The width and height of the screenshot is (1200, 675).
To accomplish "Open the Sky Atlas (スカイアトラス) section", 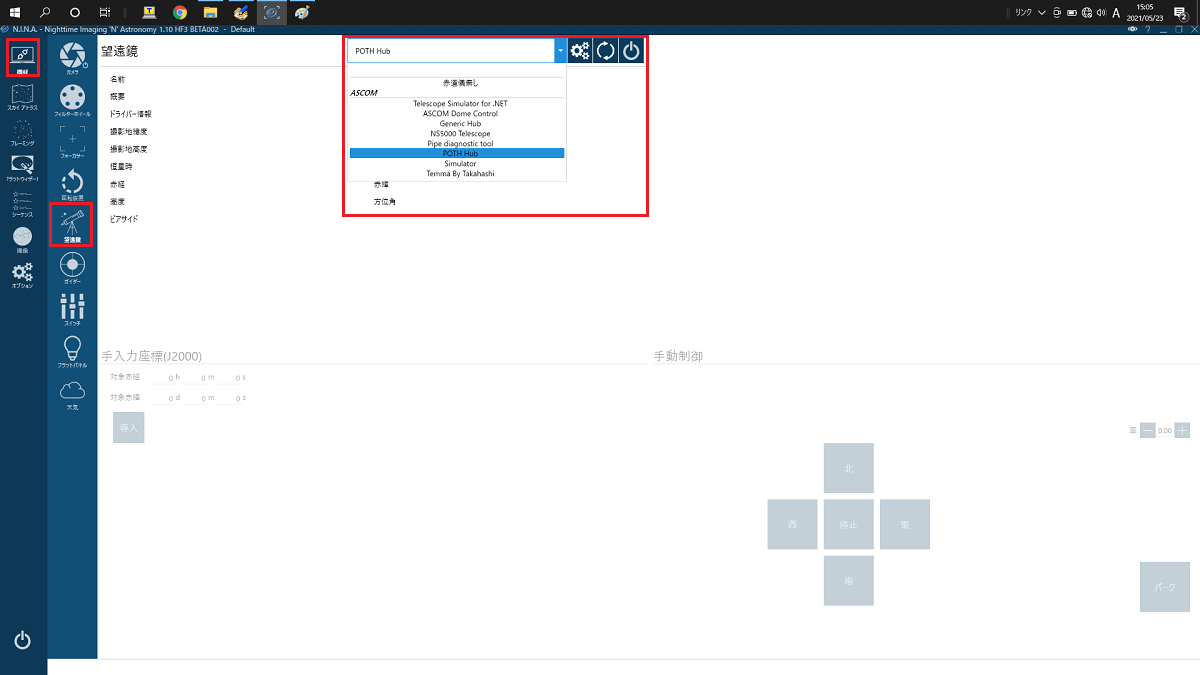I will [22, 98].
